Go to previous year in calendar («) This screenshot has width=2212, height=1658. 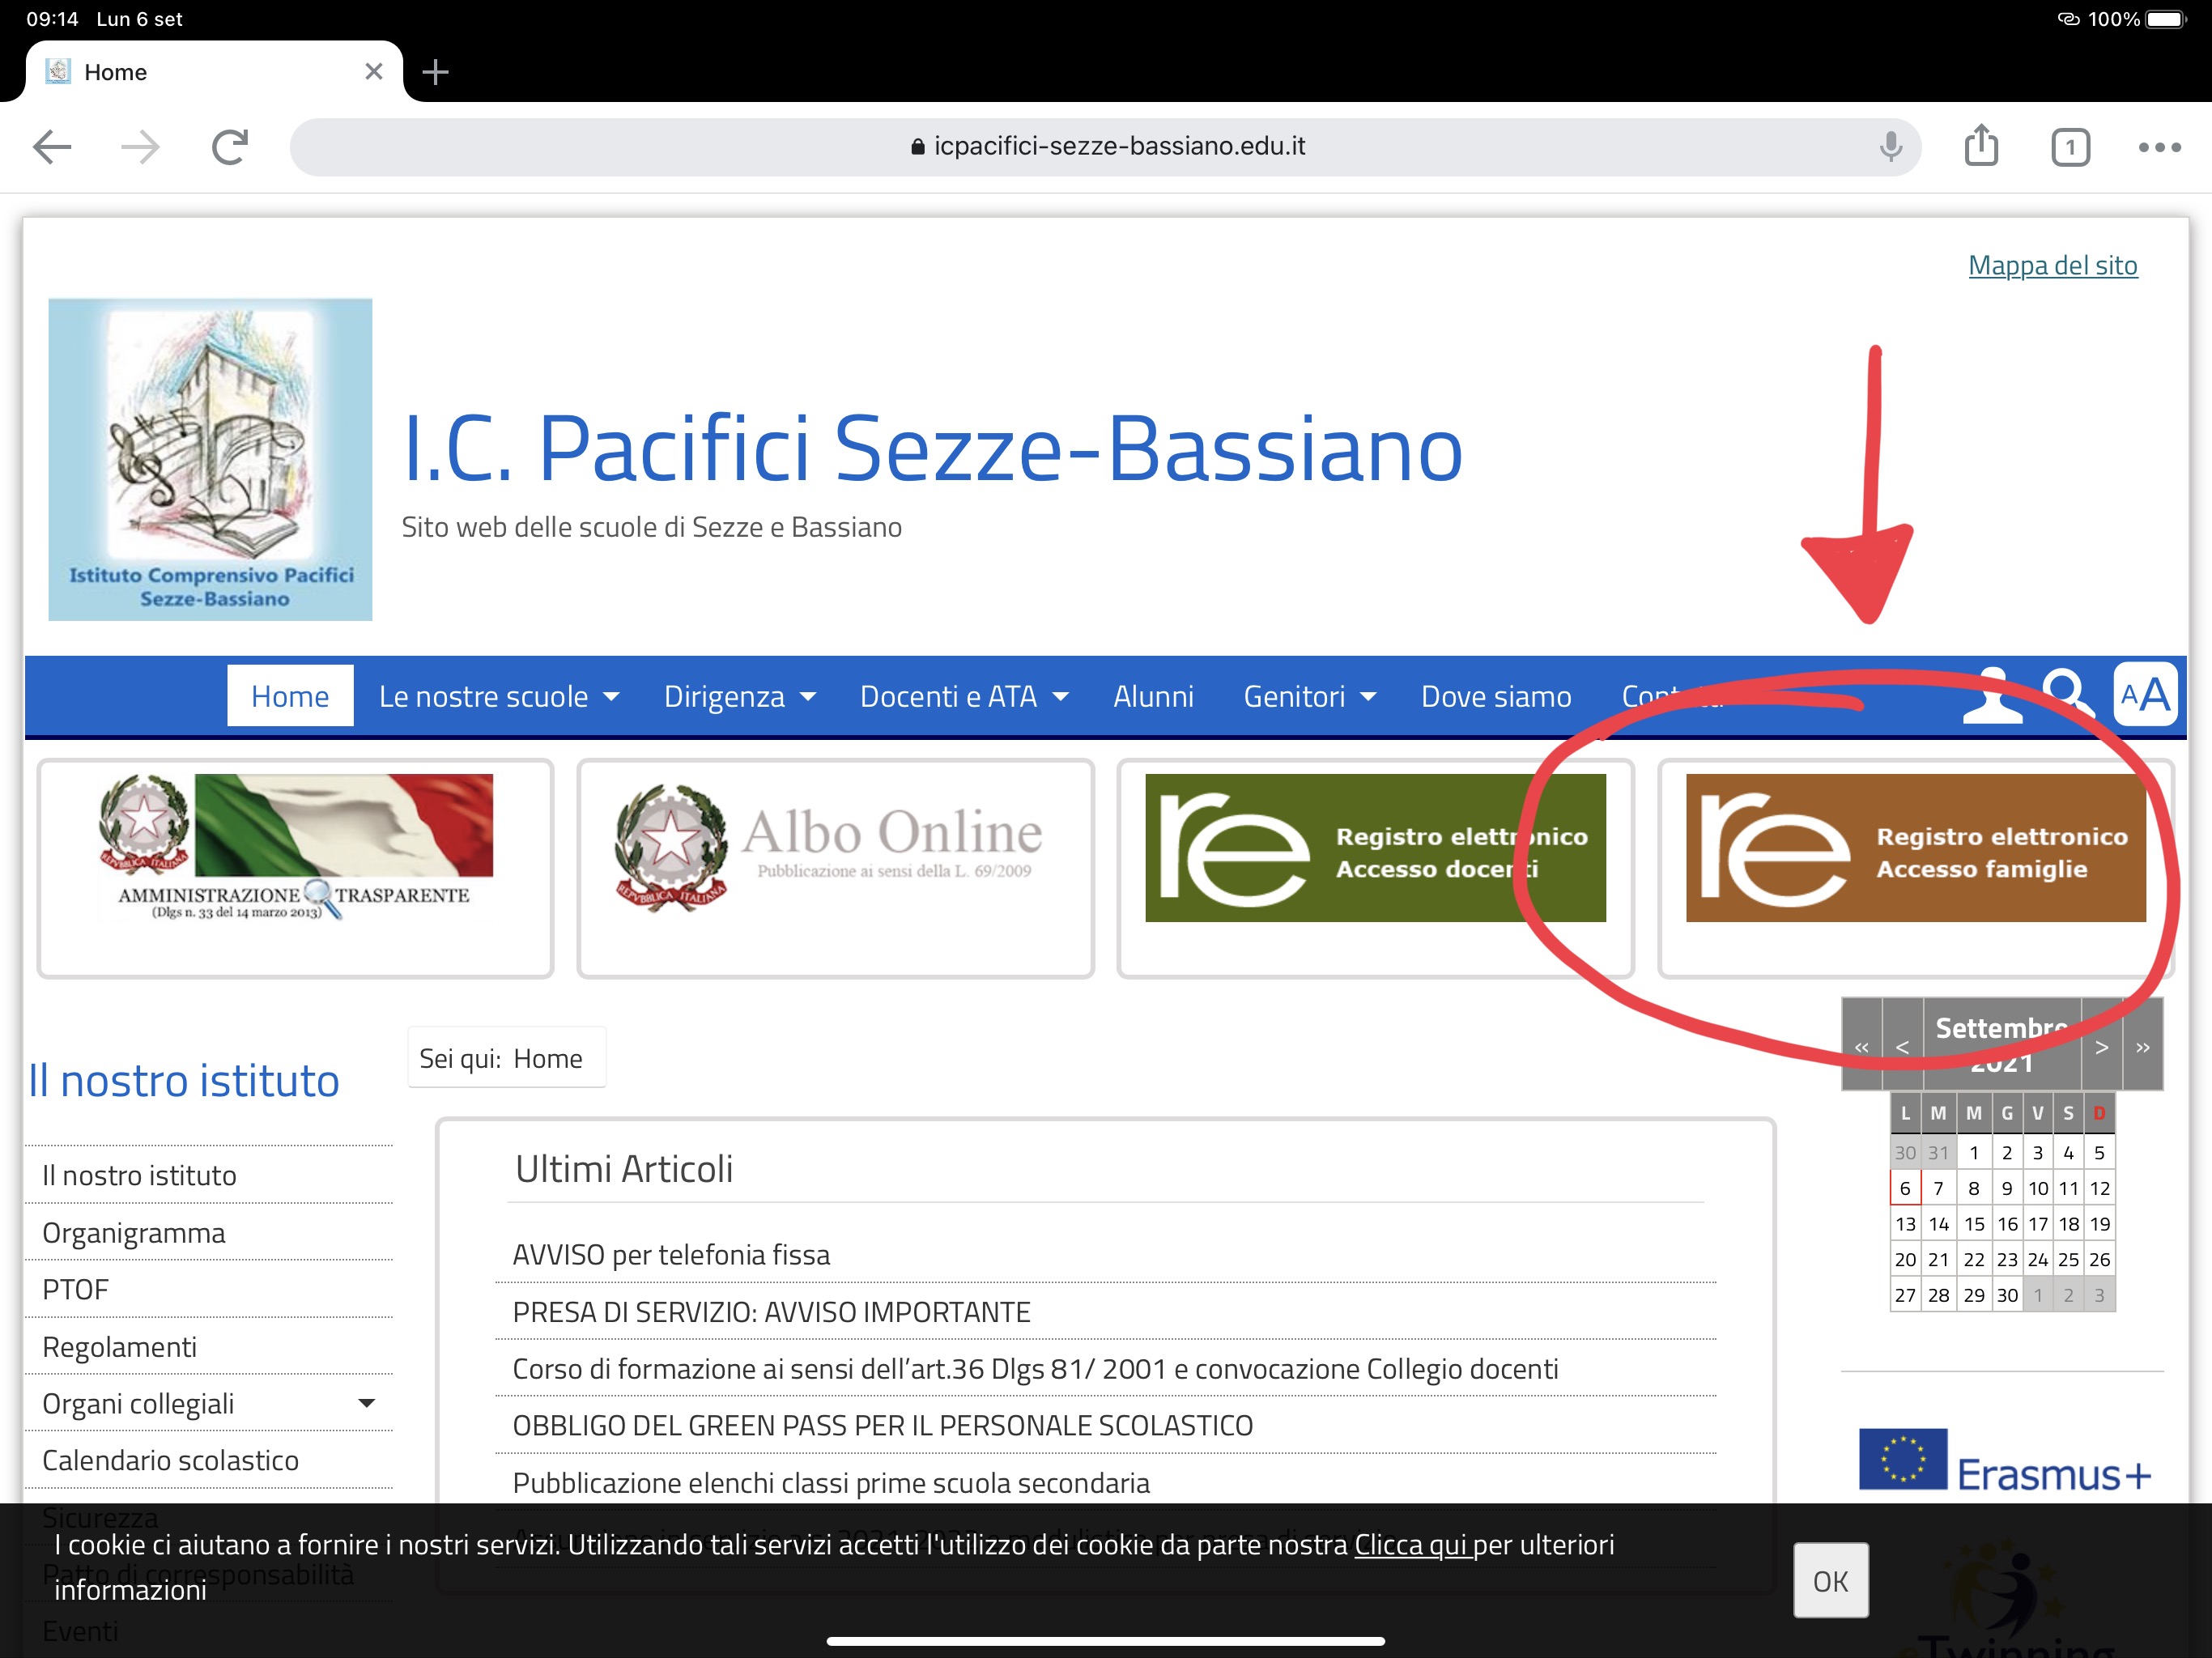pyautogui.click(x=1861, y=1046)
